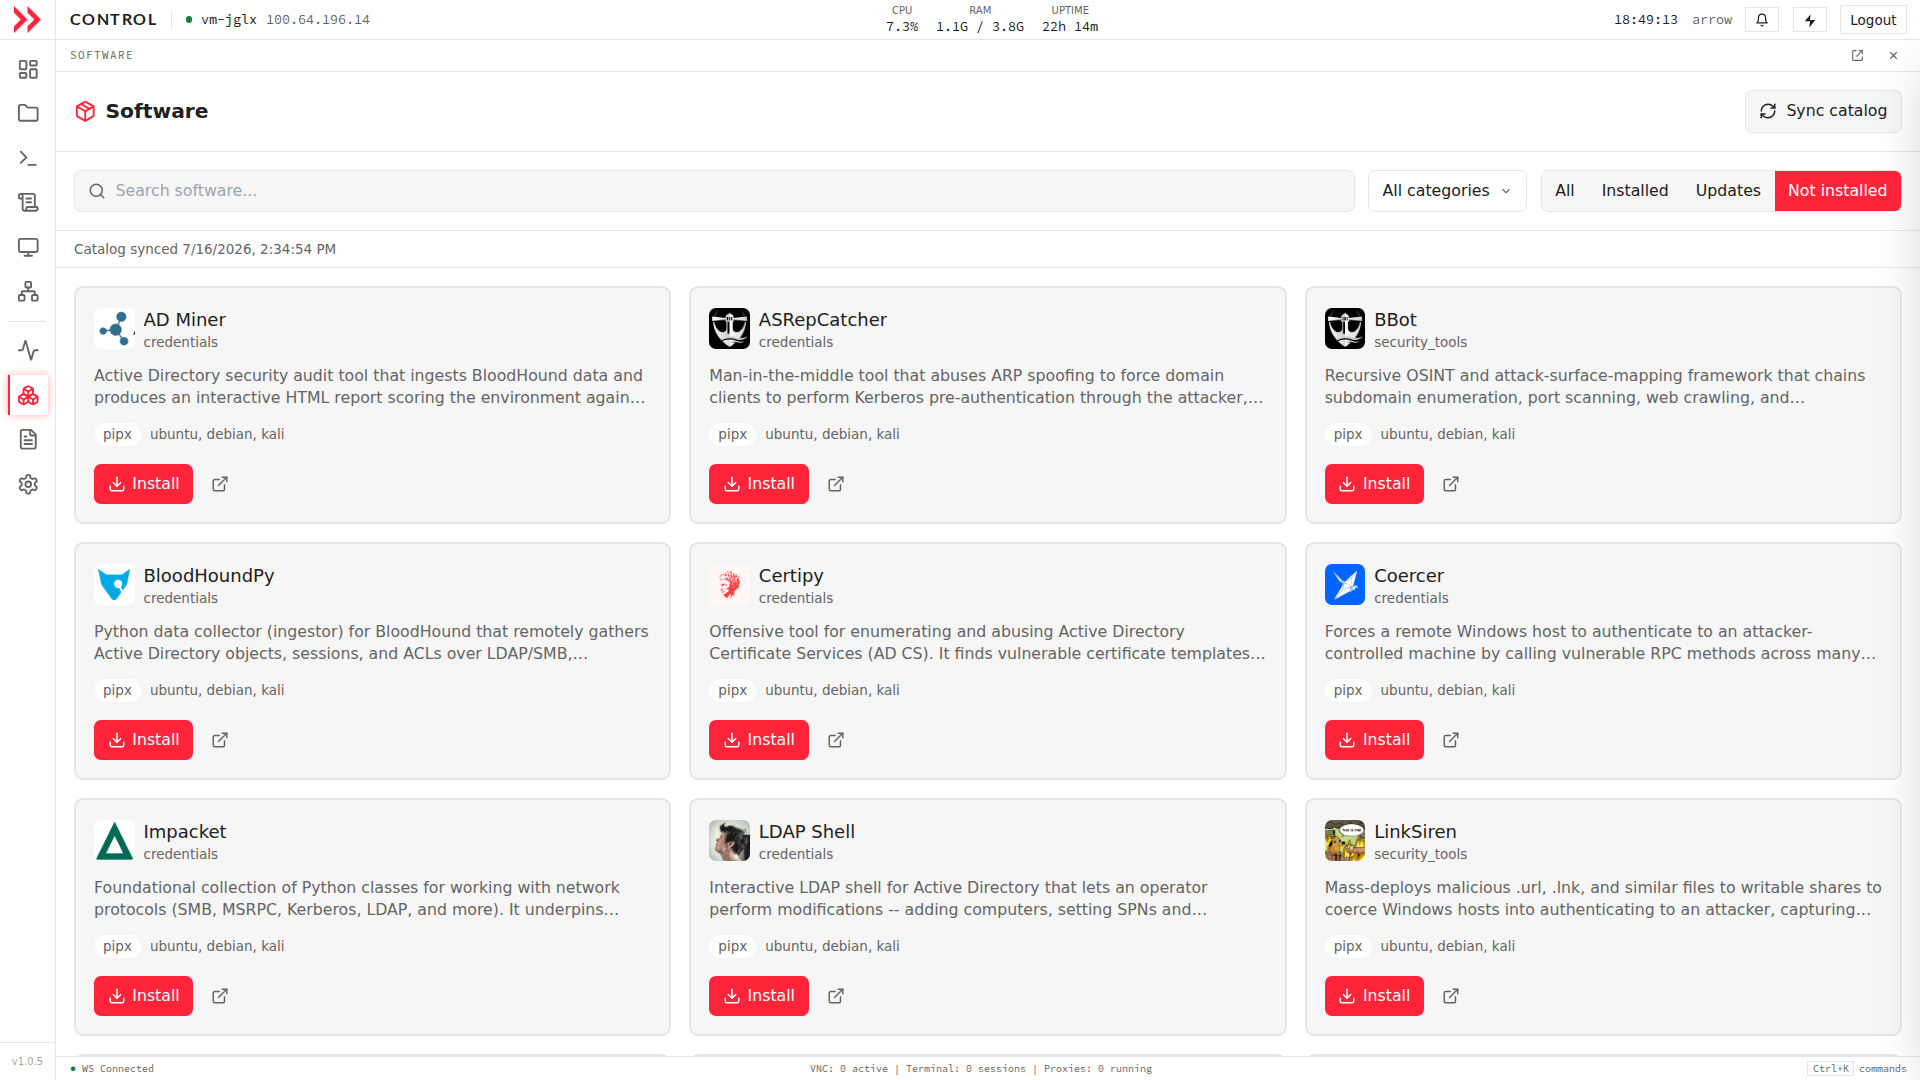Open the terminal prompt icon in sidebar
This screenshot has width=1920, height=1080.
tap(28, 158)
